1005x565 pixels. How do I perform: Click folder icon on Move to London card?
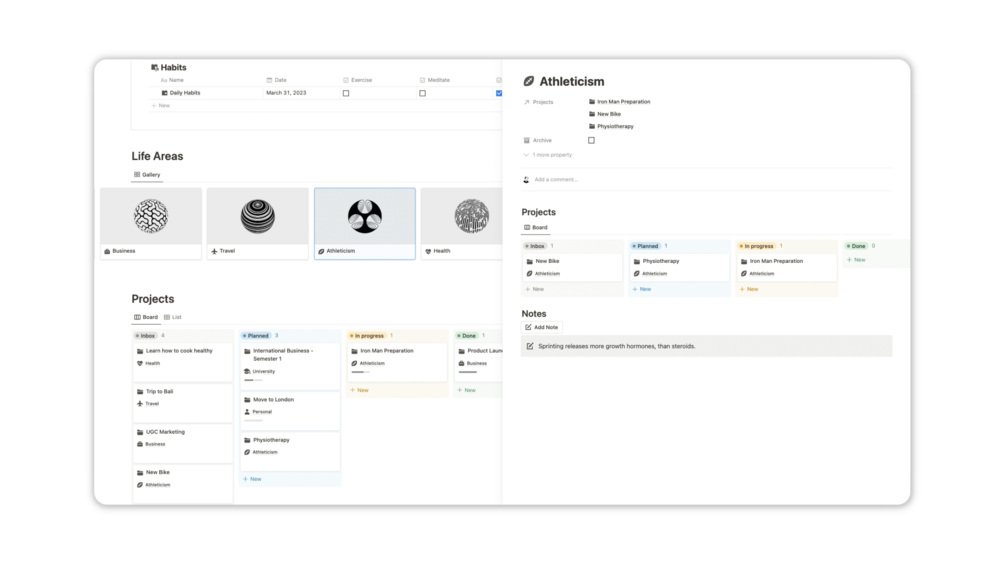247,400
